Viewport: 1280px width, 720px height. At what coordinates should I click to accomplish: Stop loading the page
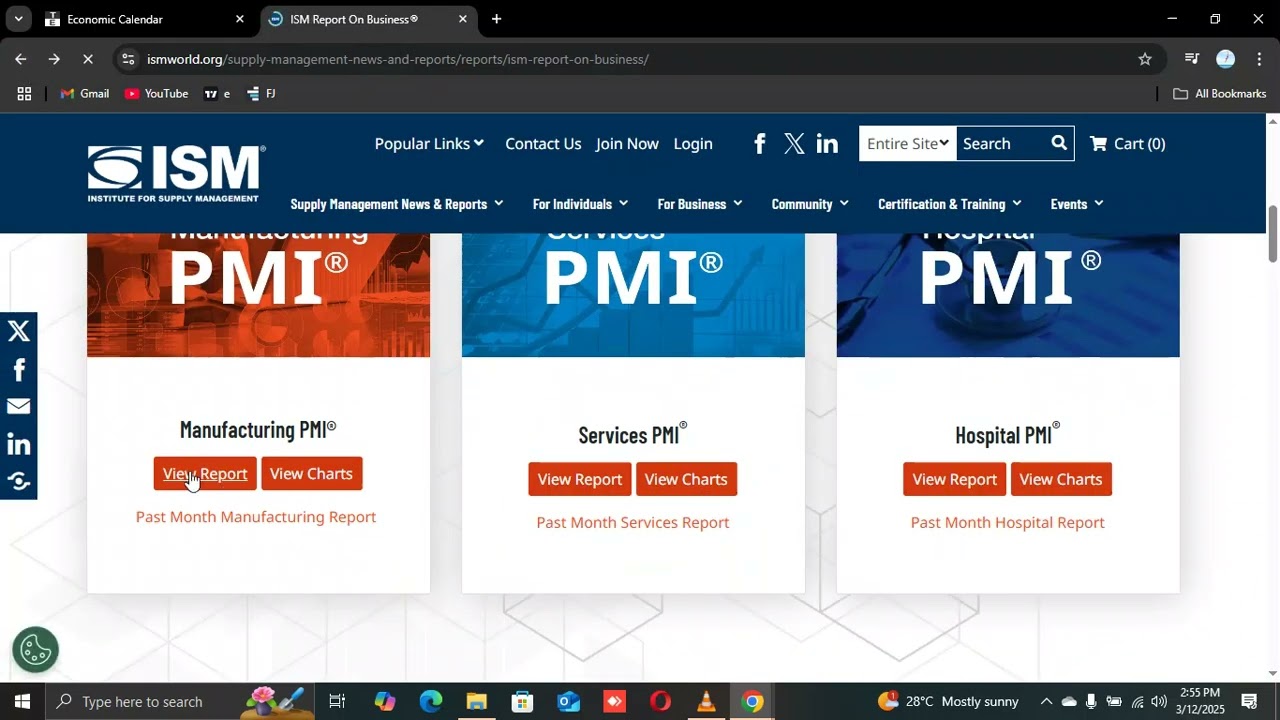(x=87, y=59)
